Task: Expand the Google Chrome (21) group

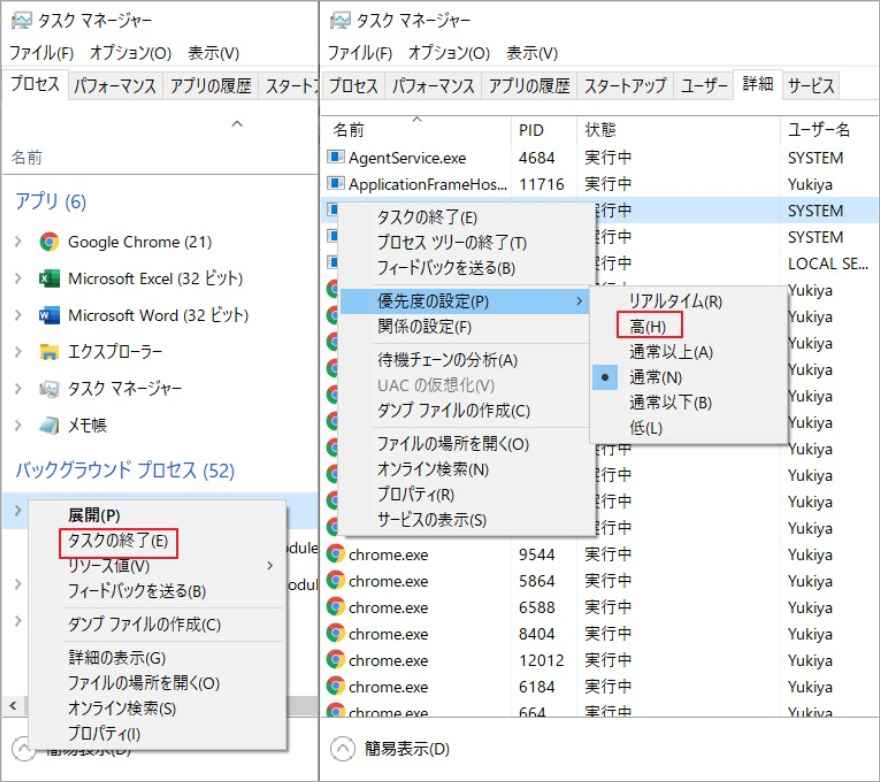Action: click(x=18, y=242)
